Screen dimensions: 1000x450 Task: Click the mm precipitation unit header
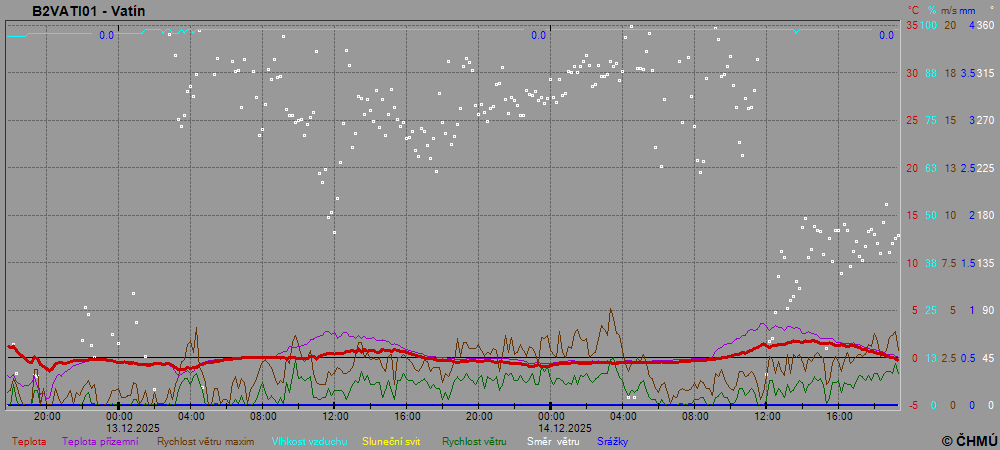click(x=967, y=10)
